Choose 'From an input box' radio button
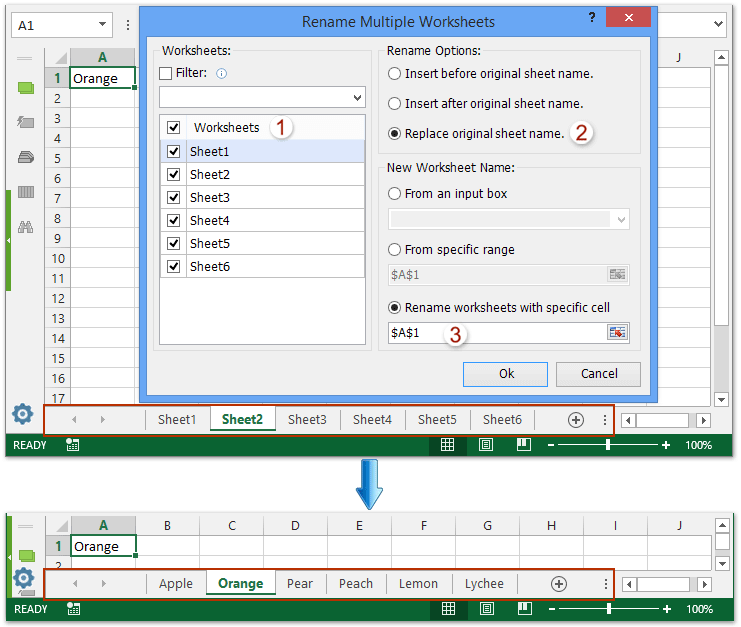The width and height of the screenshot is (741, 627). coord(395,194)
